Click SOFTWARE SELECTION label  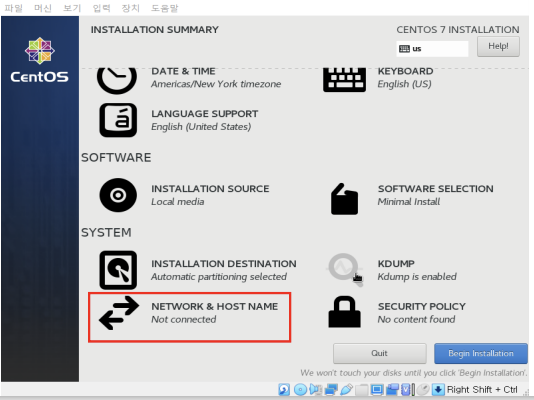pyautogui.click(x=436, y=189)
